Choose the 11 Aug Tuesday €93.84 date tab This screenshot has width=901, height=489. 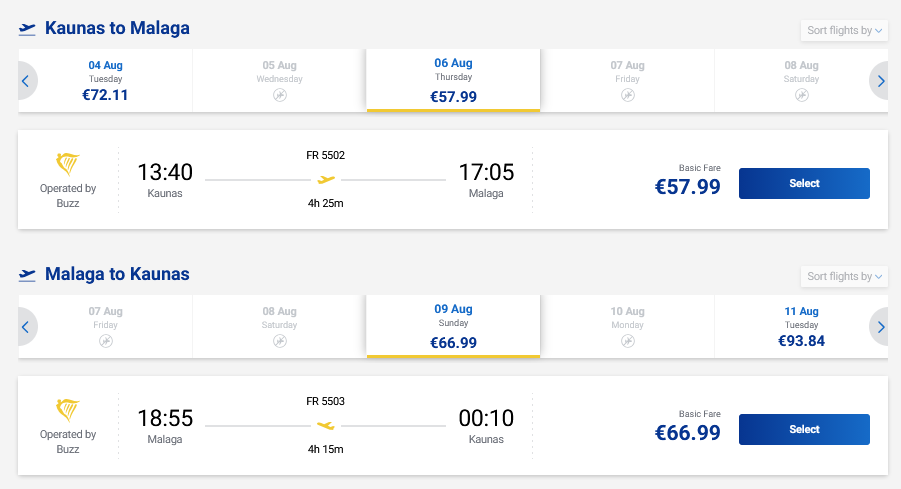pos(801,327)
